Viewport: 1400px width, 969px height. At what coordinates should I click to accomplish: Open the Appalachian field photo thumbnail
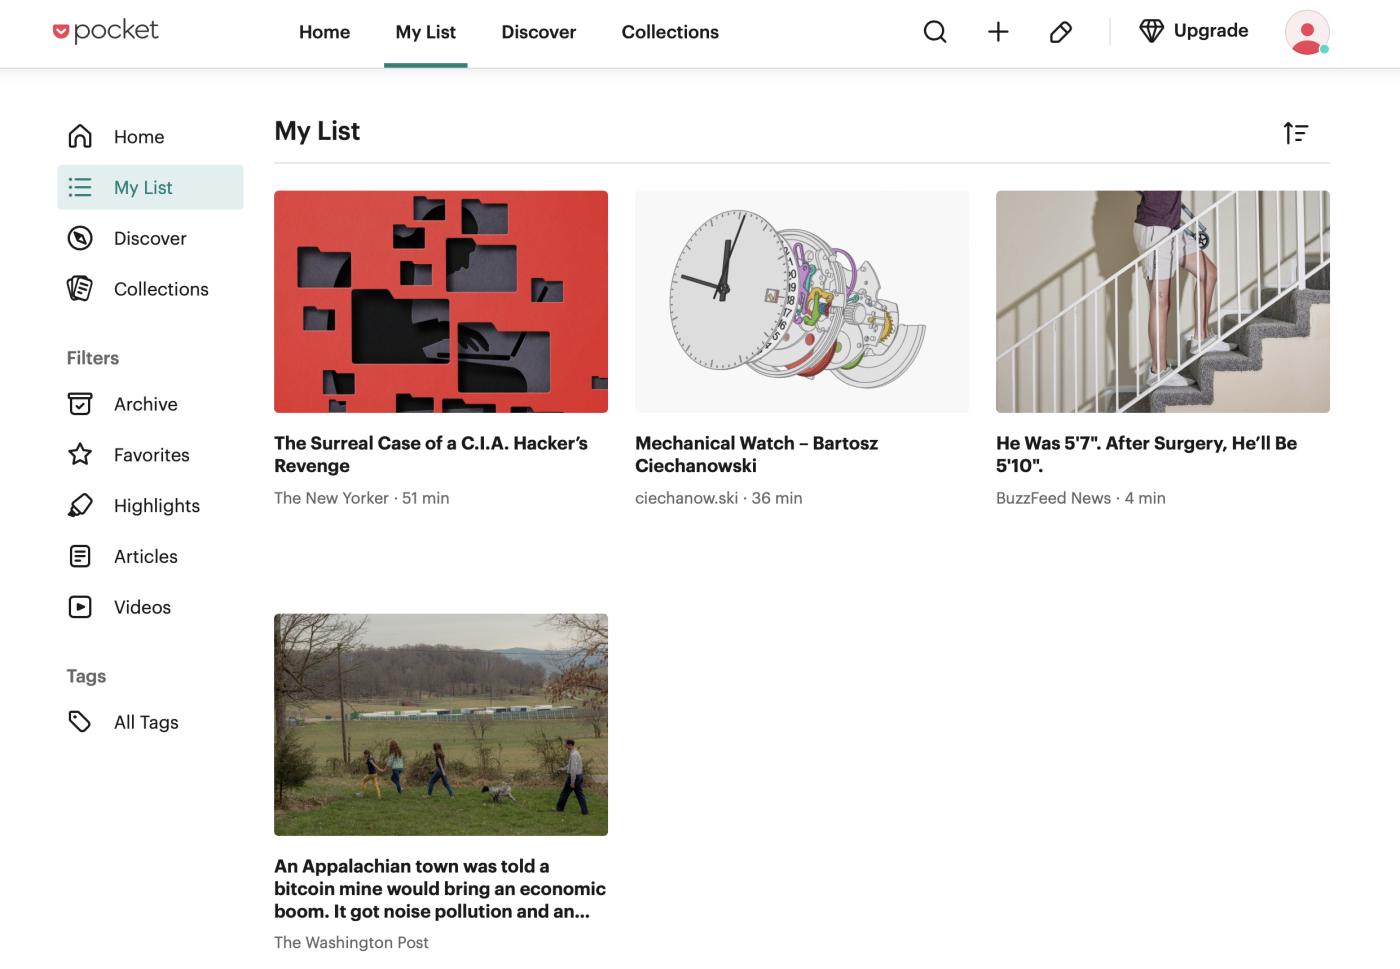pyautogui.click(x=441, y=725)
